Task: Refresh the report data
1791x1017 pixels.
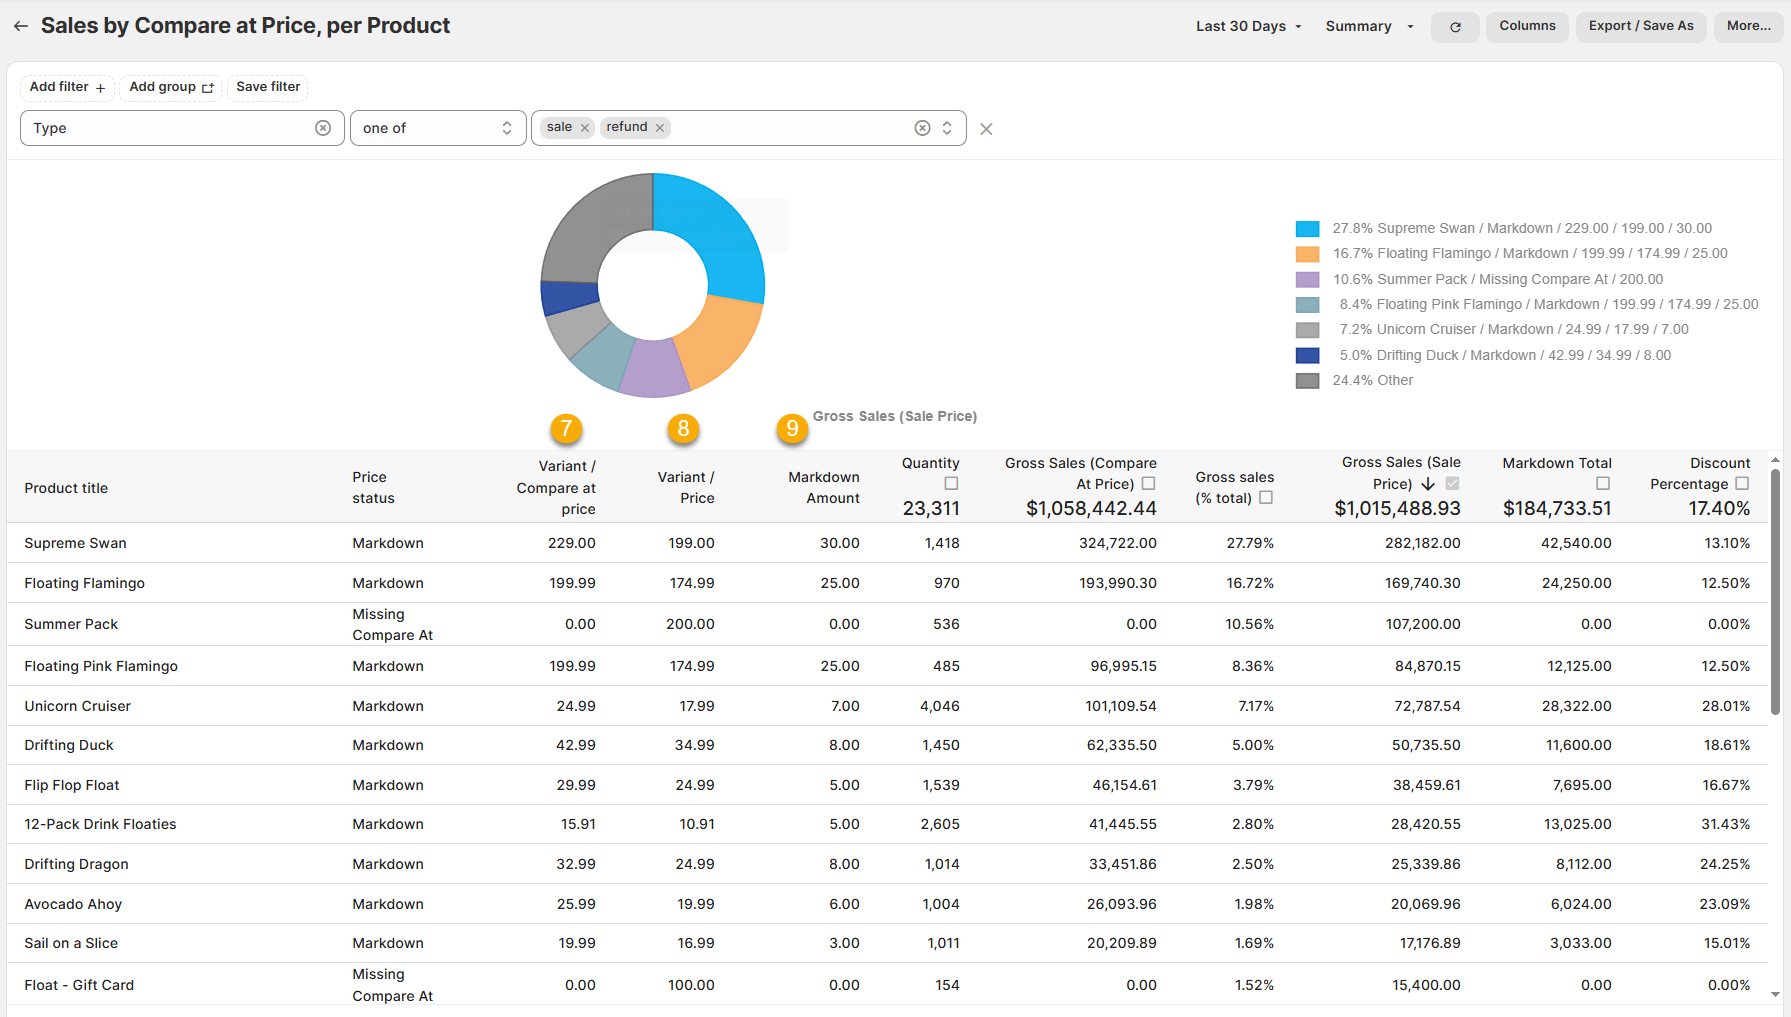Action: (1455, 27)
